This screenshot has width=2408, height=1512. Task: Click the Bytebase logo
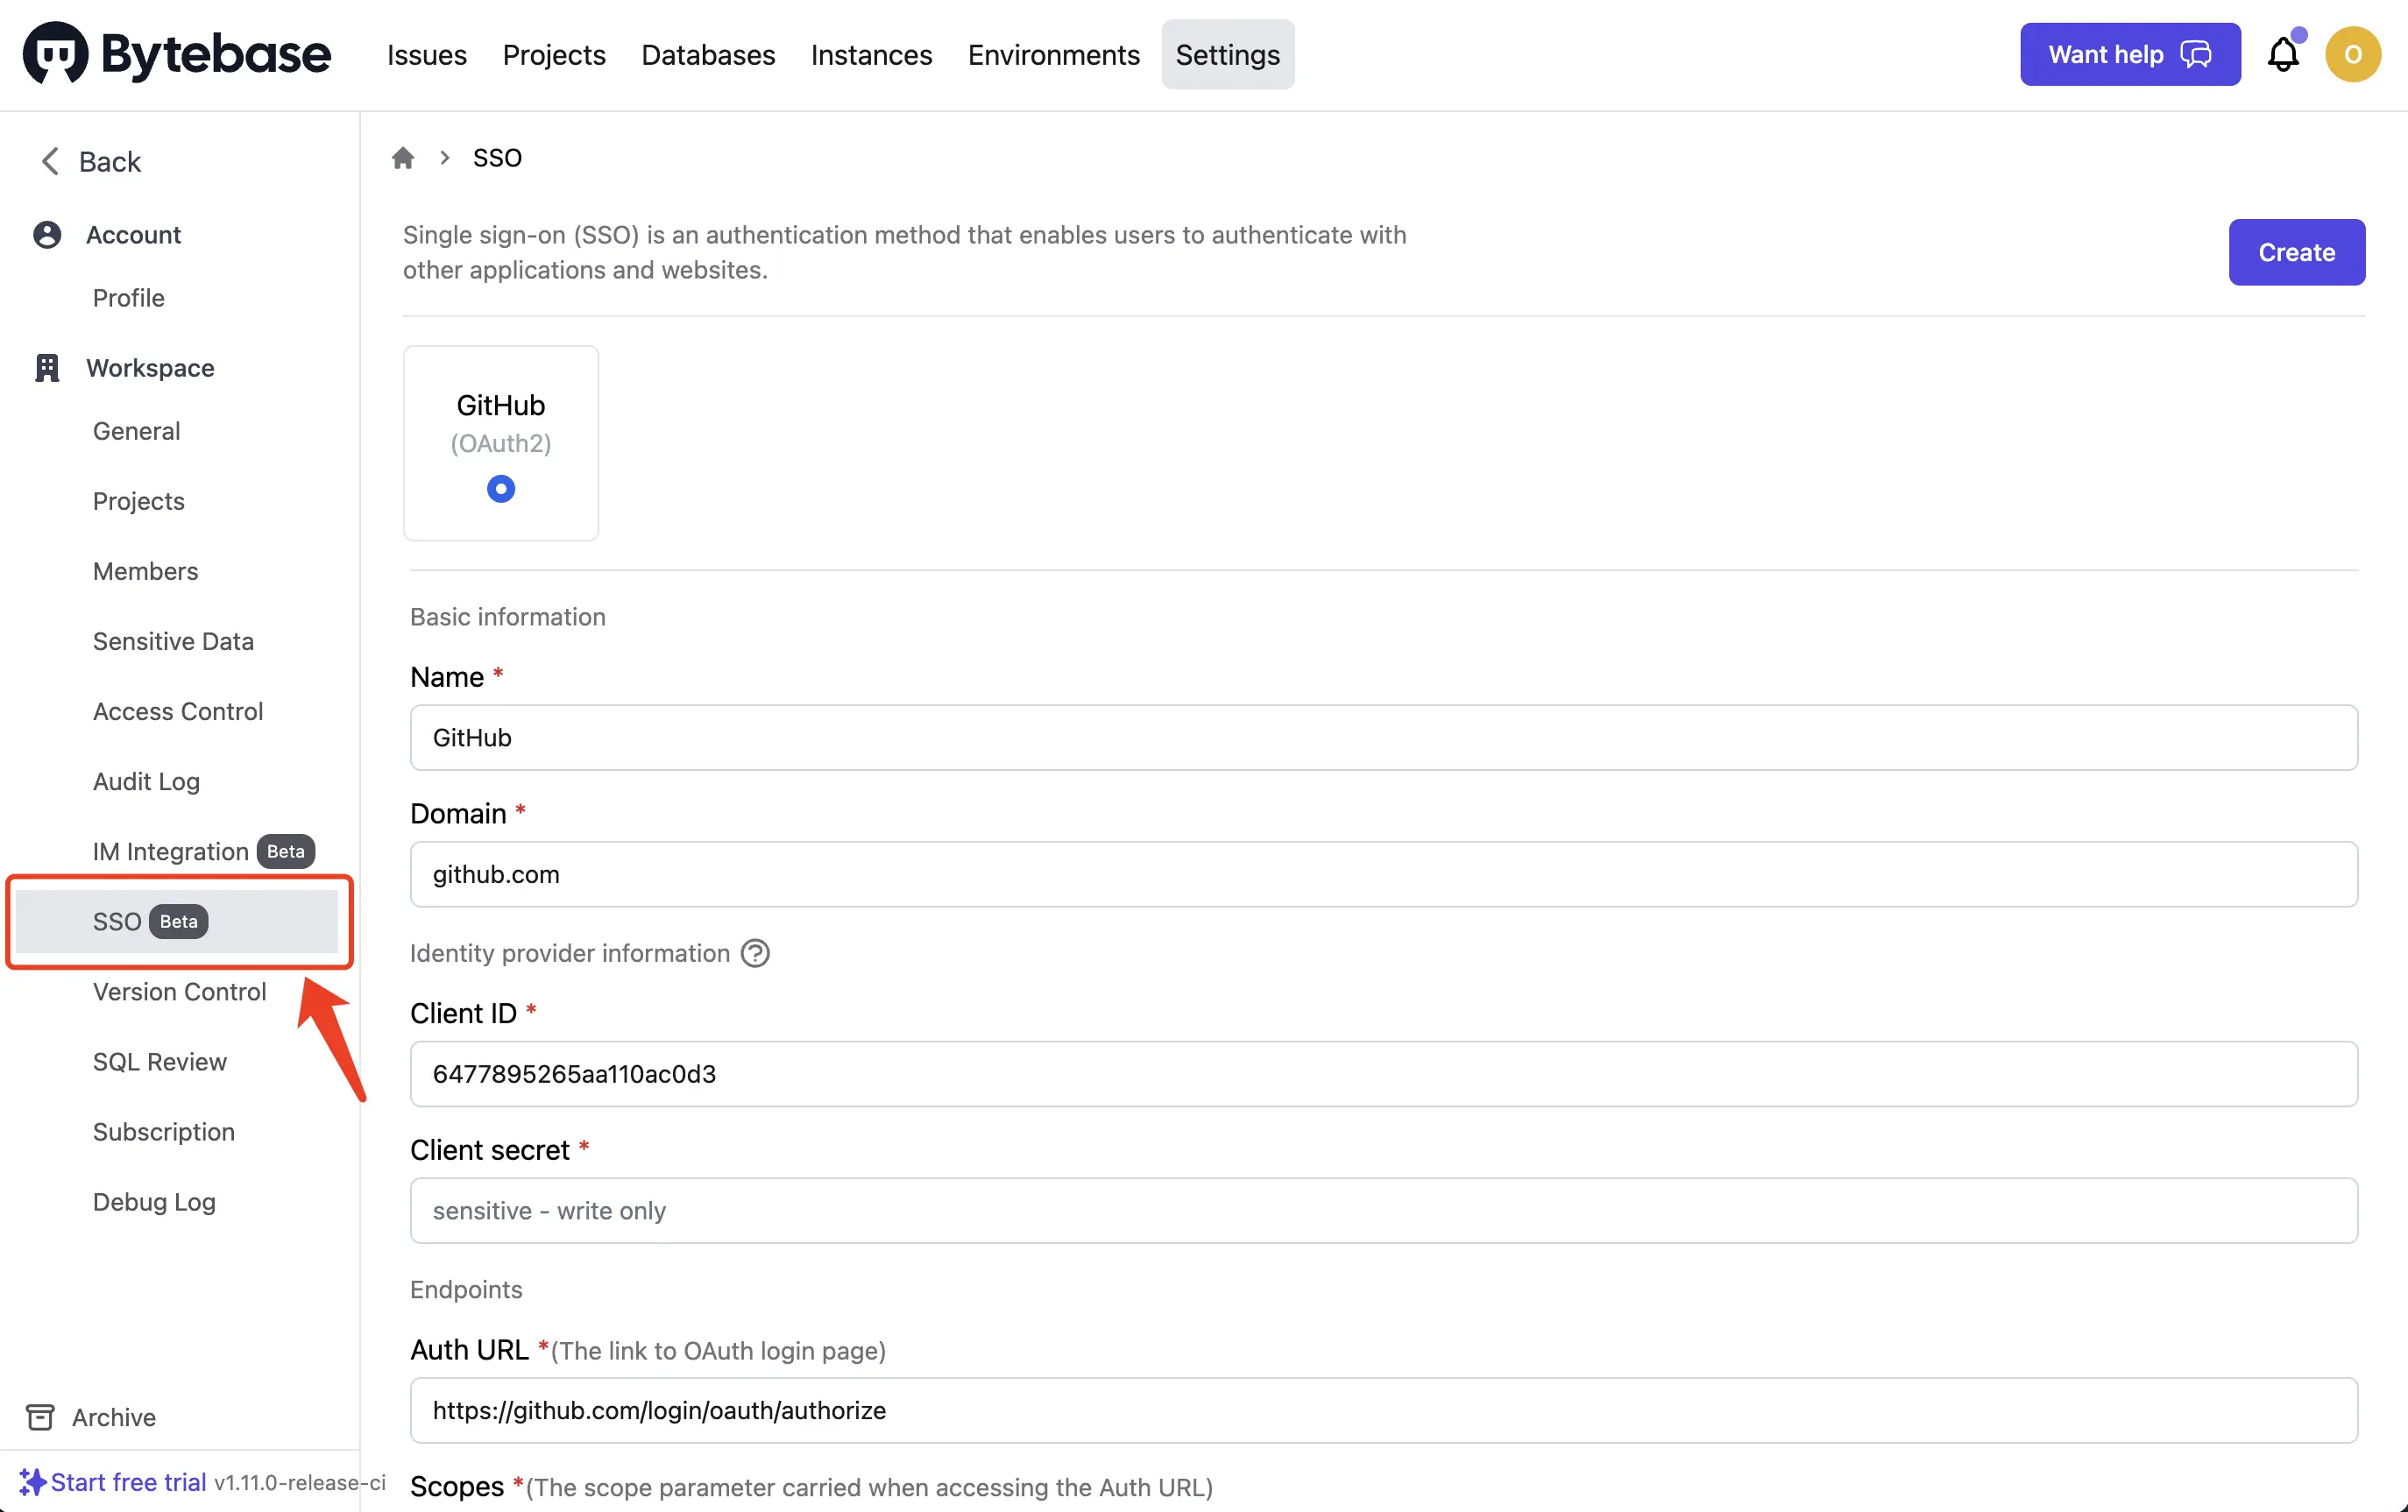(x=177, y=54)
